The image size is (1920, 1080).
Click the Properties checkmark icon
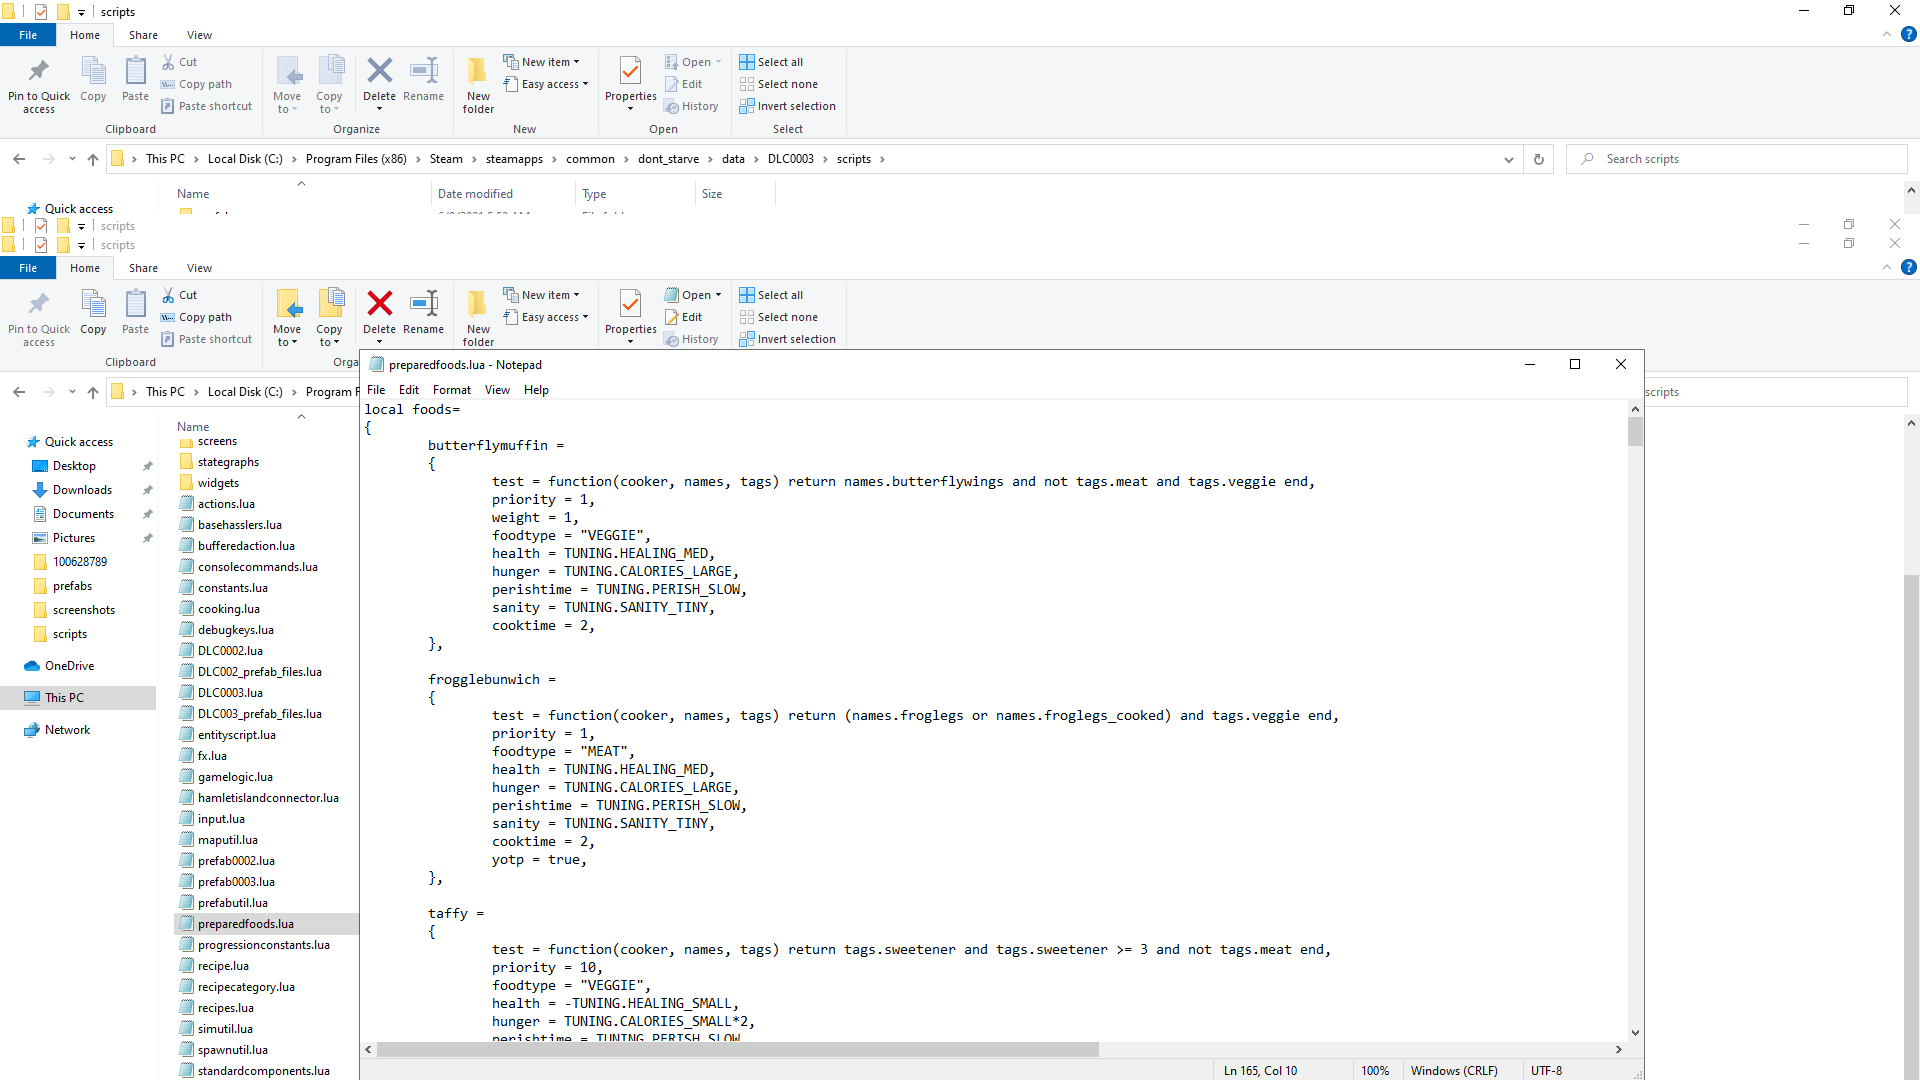(x=630, y=303)
